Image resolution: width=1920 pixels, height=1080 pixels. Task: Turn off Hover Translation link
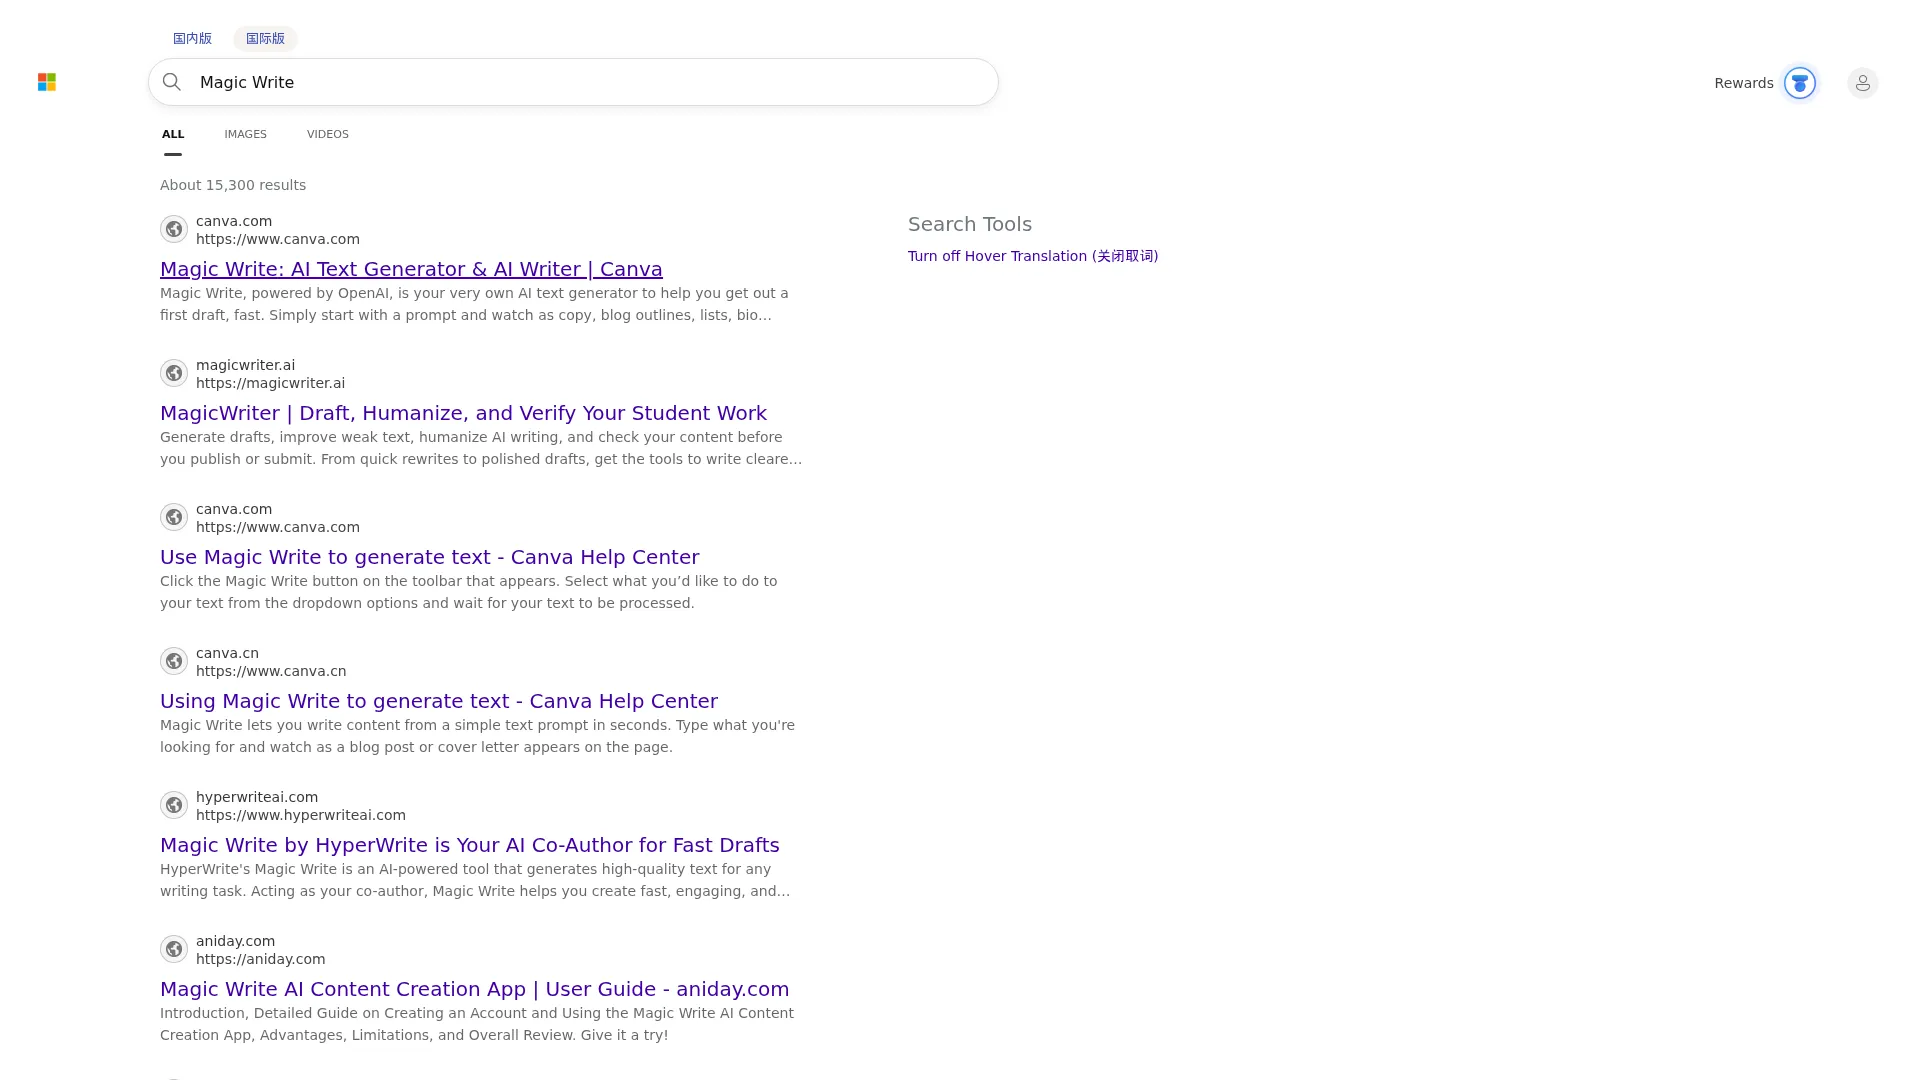(x=1033, y=256)
